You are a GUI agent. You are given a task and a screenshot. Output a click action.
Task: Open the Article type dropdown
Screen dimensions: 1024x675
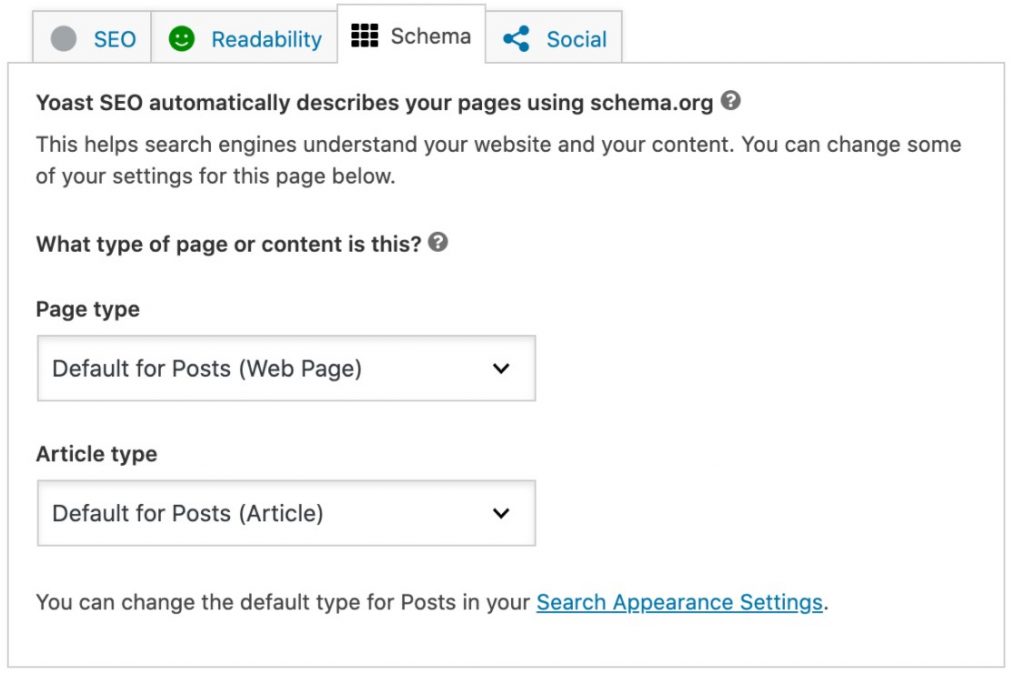click(286, 513)
